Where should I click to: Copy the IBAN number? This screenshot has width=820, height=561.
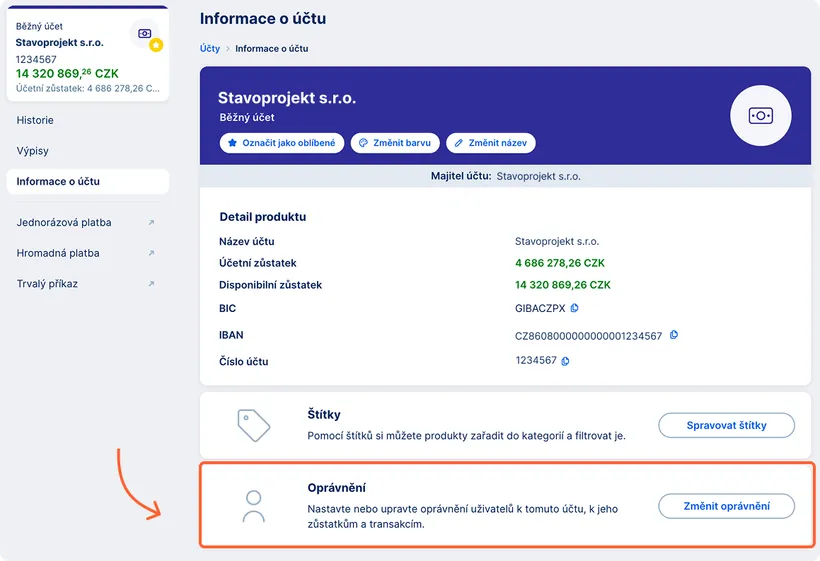coord(675,335)
